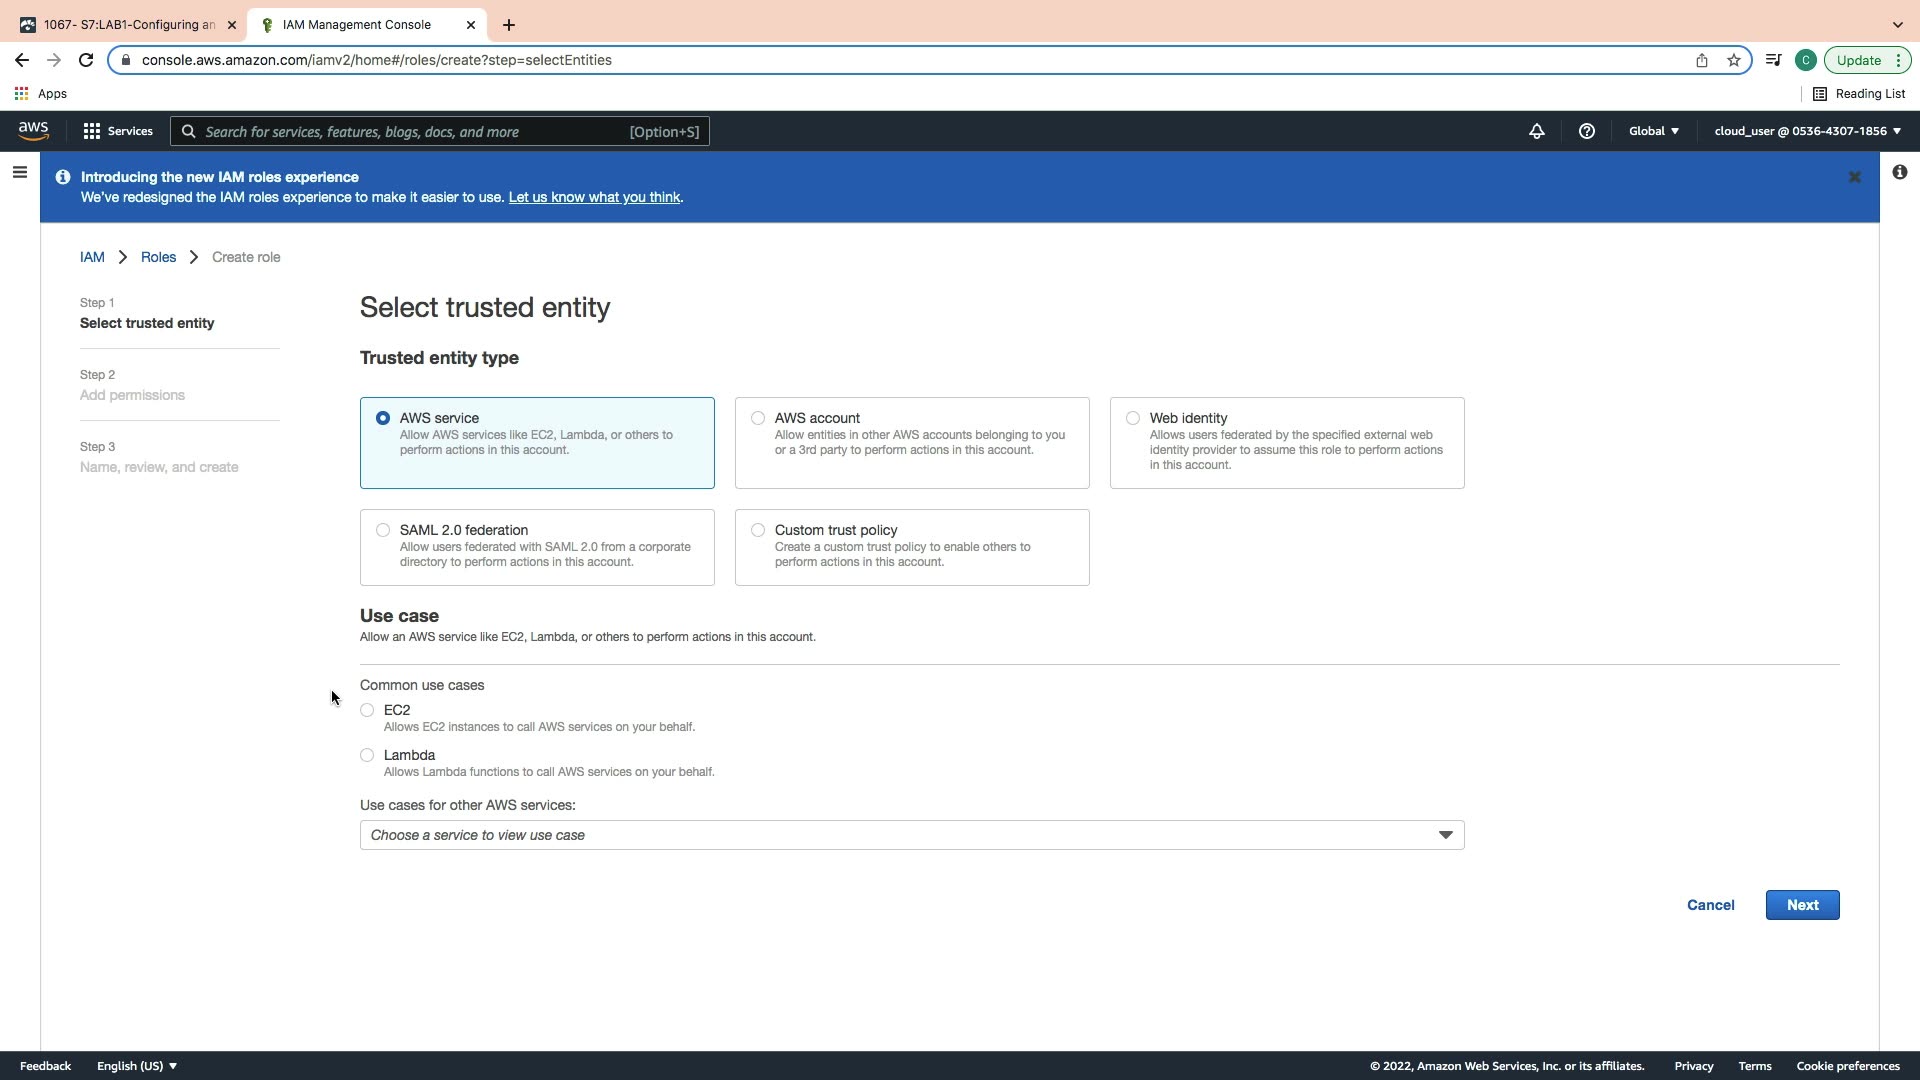Click the Next button
Viewport: 1920px width, 1080px height.
click(1802, 905)
